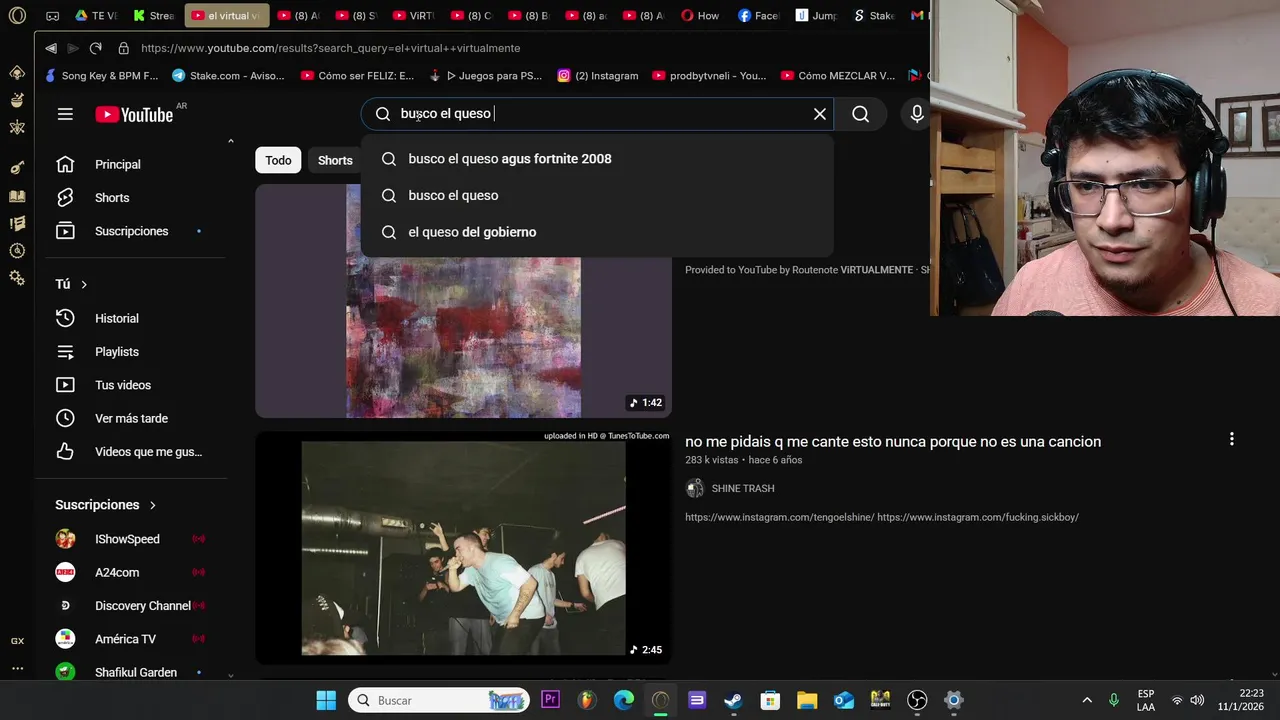Open bookmark 'prodbytvneli - You...'
The width and height of the screenshot is (1280, 720).
coord(709,75)
